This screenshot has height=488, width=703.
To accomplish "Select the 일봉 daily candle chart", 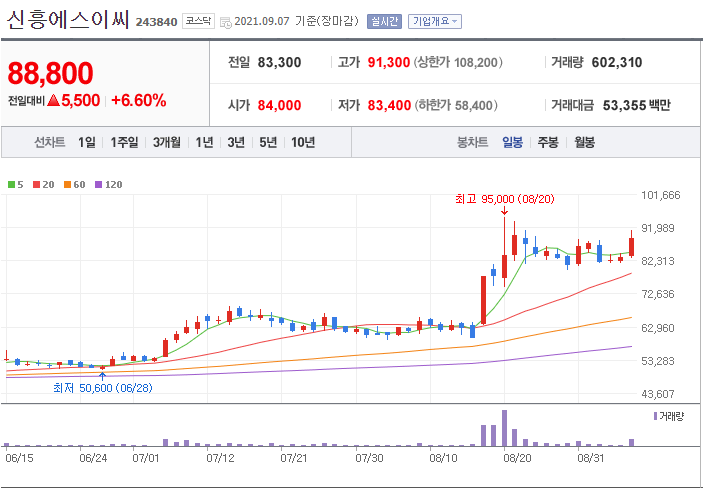I will [x=512, y=143].
